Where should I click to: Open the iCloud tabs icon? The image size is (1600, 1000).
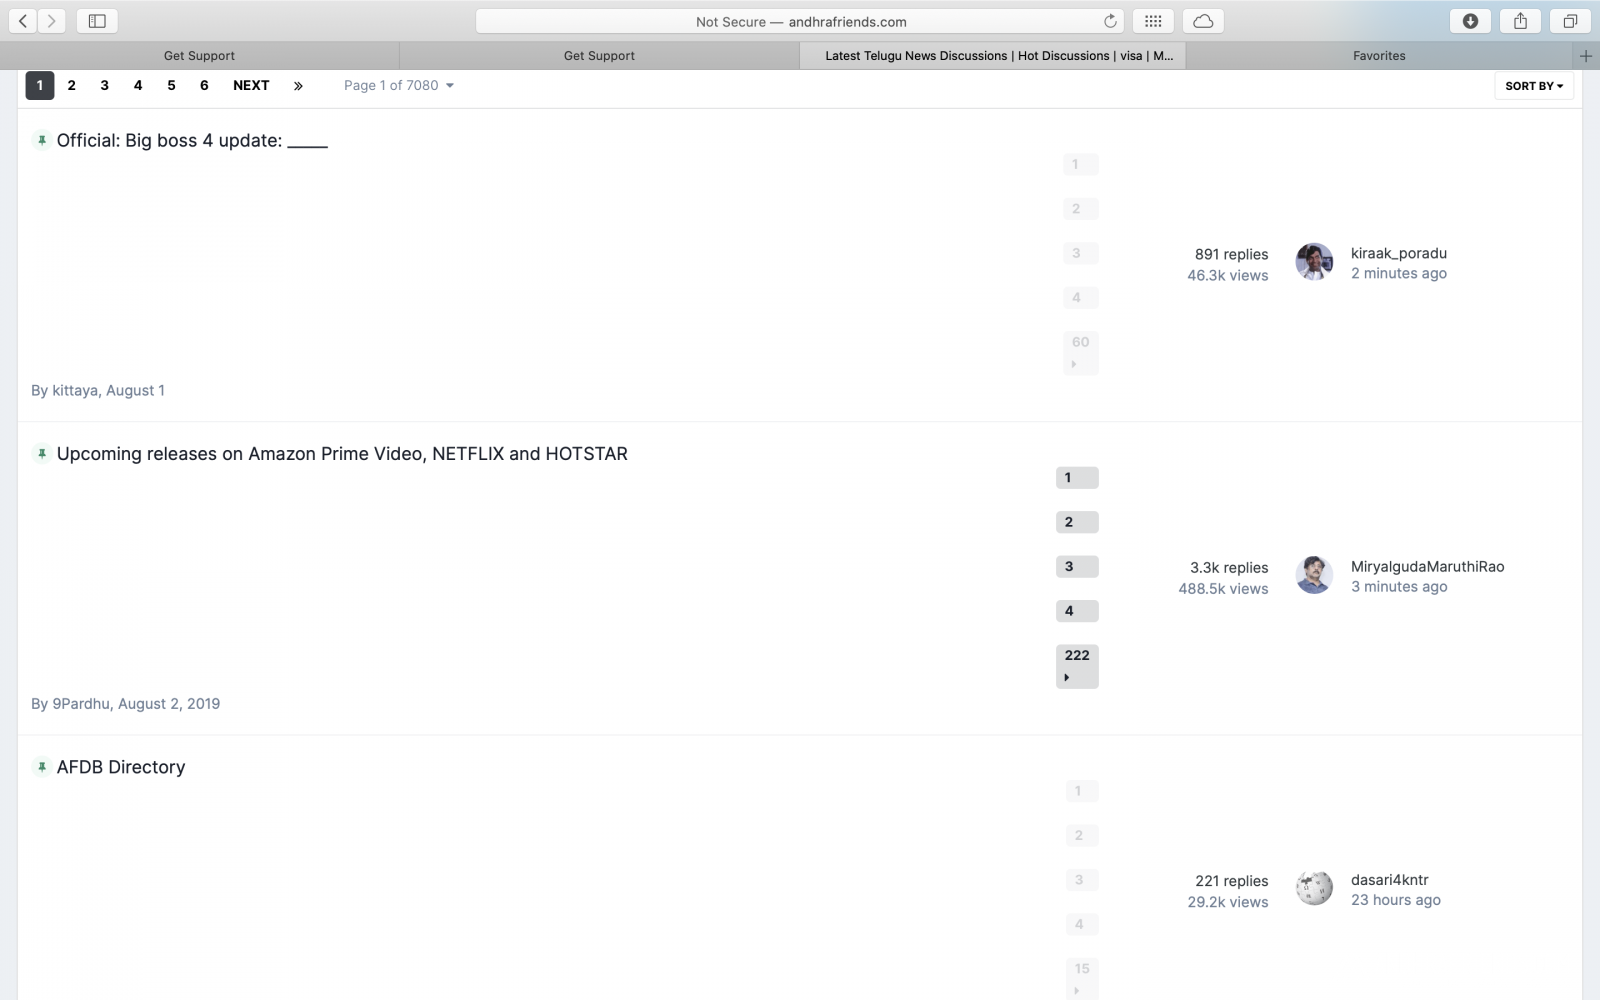pos(1203,21)
